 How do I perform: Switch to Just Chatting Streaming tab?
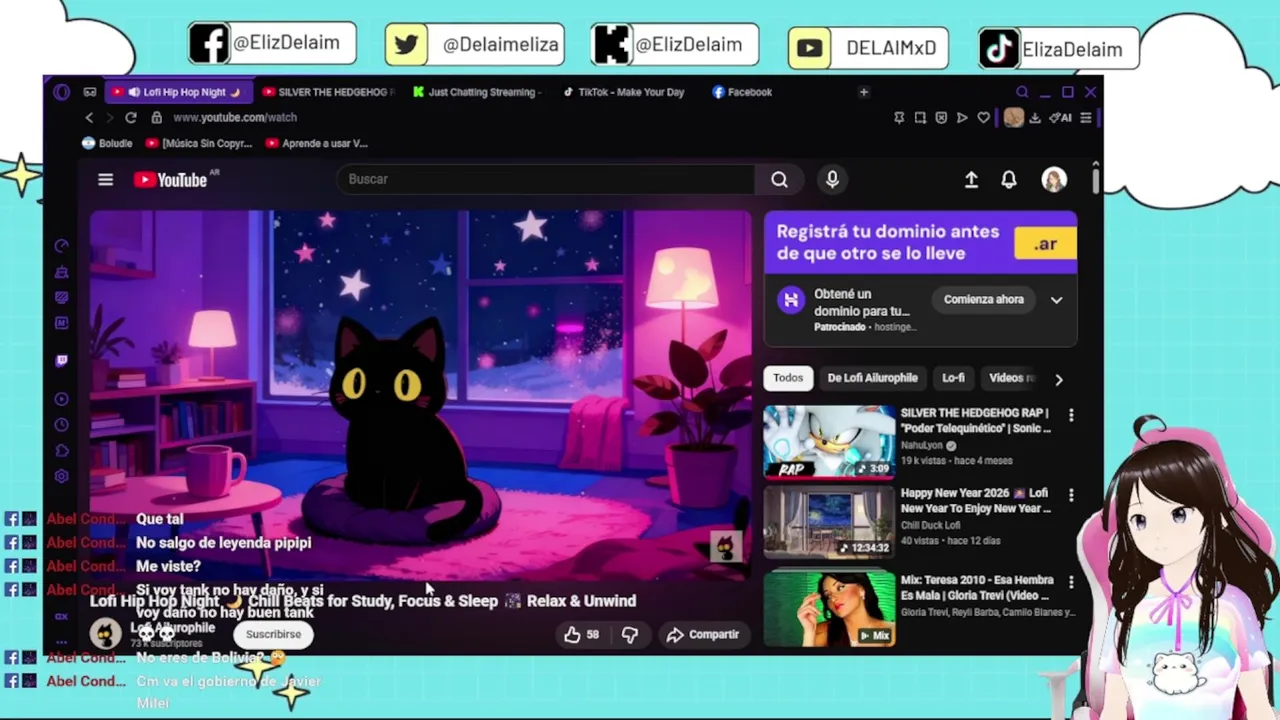pyautogui.click(x=478, y=92)
